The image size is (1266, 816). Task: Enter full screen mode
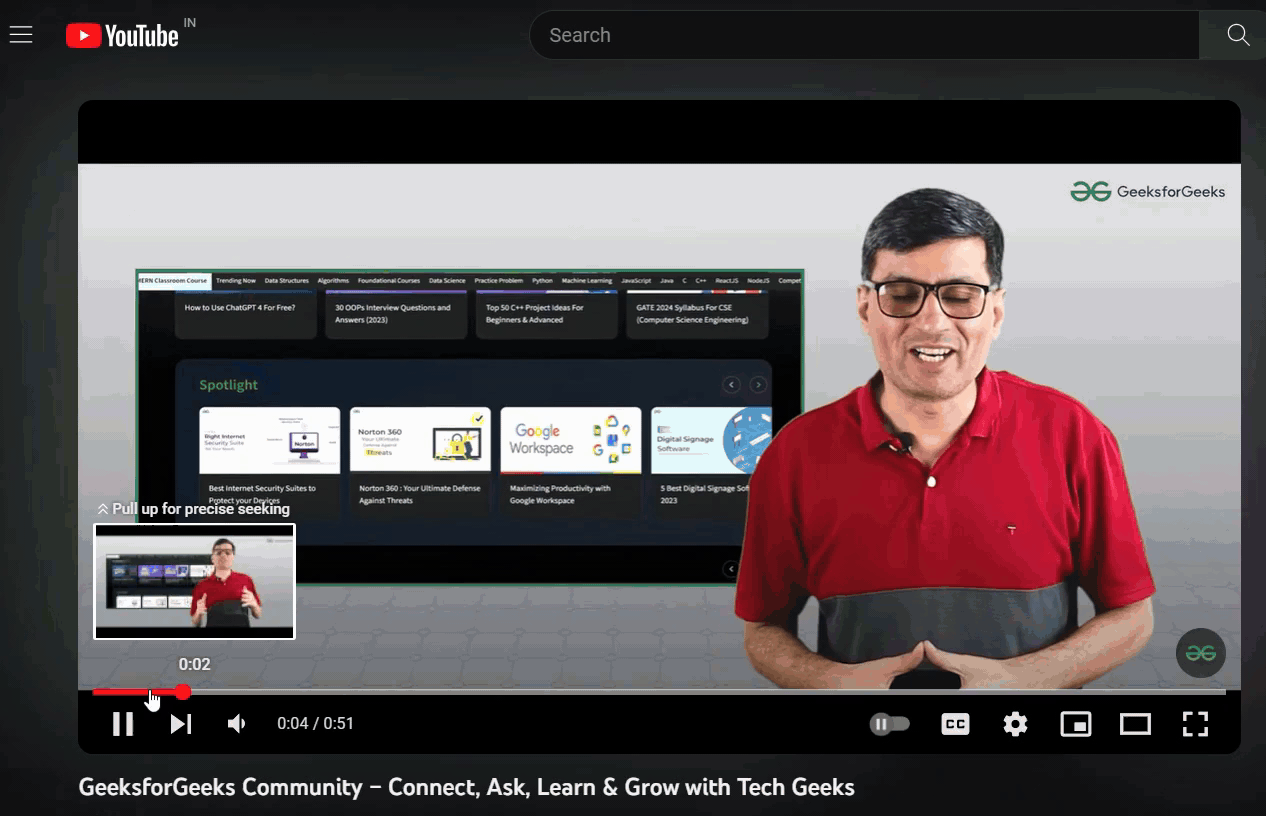point(1195,724)
